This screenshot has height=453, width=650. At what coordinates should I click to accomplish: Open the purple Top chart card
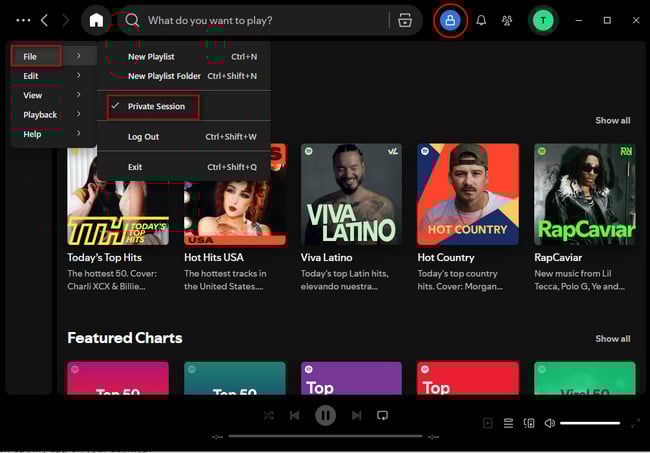[x=352, y=378]
